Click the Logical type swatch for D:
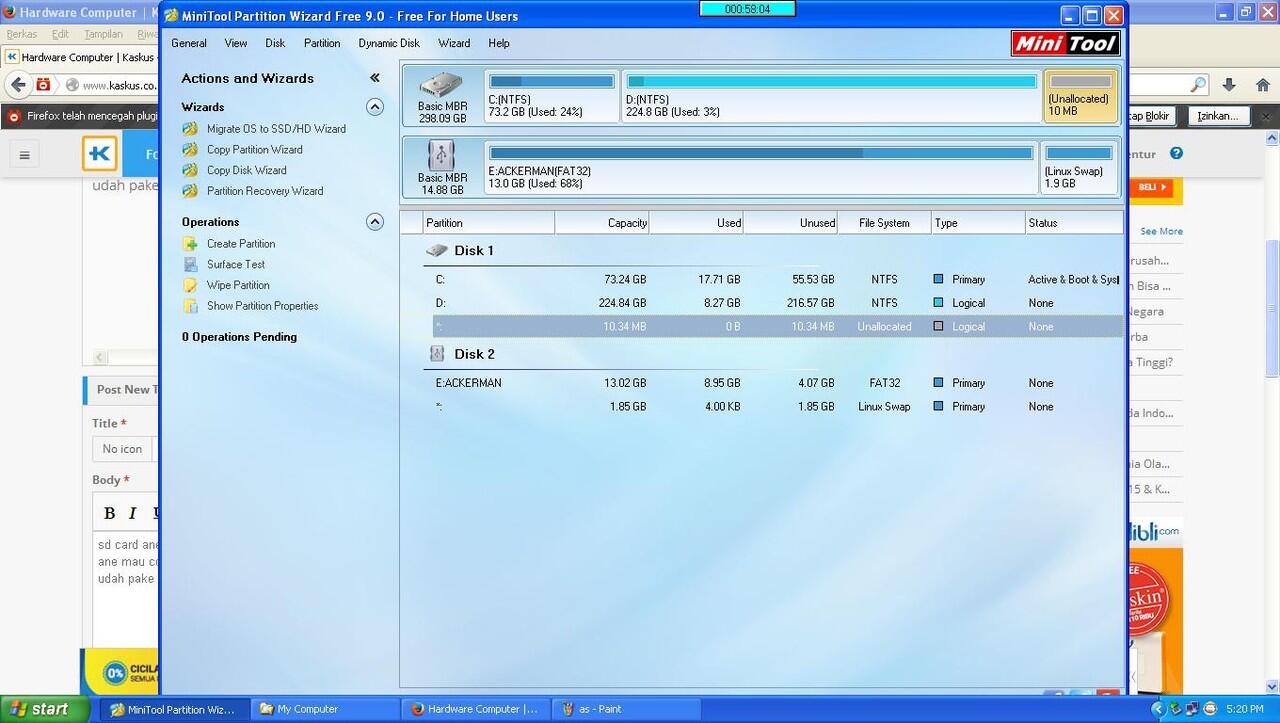 pos(938,303)
